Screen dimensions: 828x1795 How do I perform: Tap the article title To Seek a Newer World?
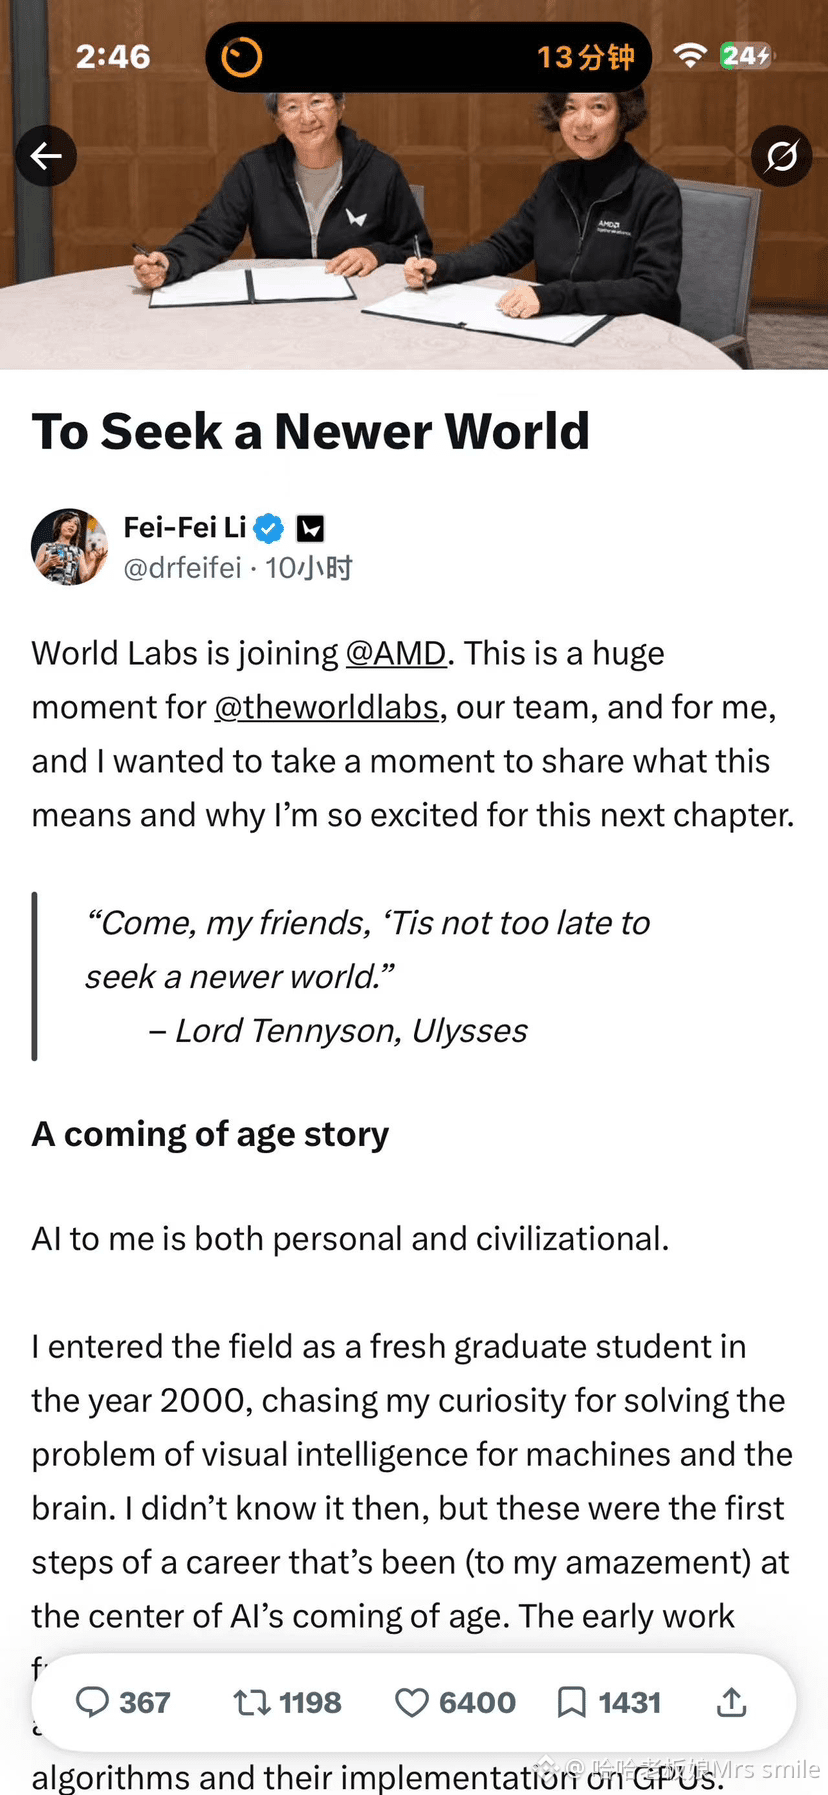click(x=311, y=431)
